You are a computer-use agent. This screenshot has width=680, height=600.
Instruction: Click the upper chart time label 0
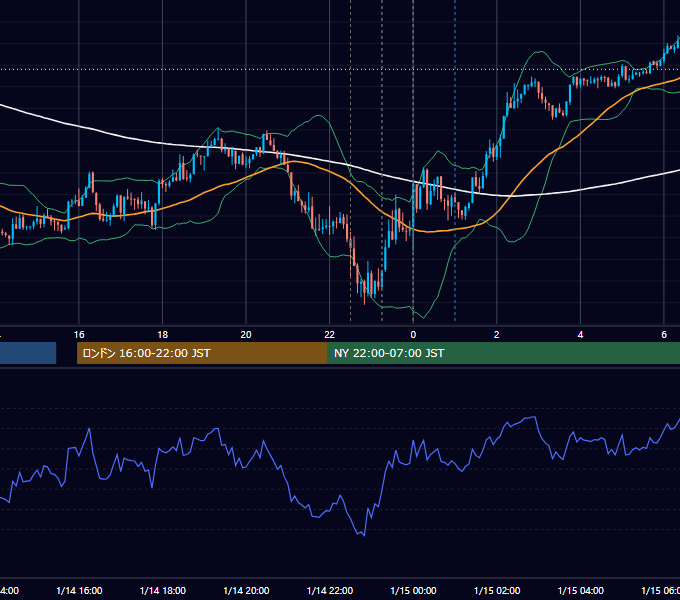(413, 335)
